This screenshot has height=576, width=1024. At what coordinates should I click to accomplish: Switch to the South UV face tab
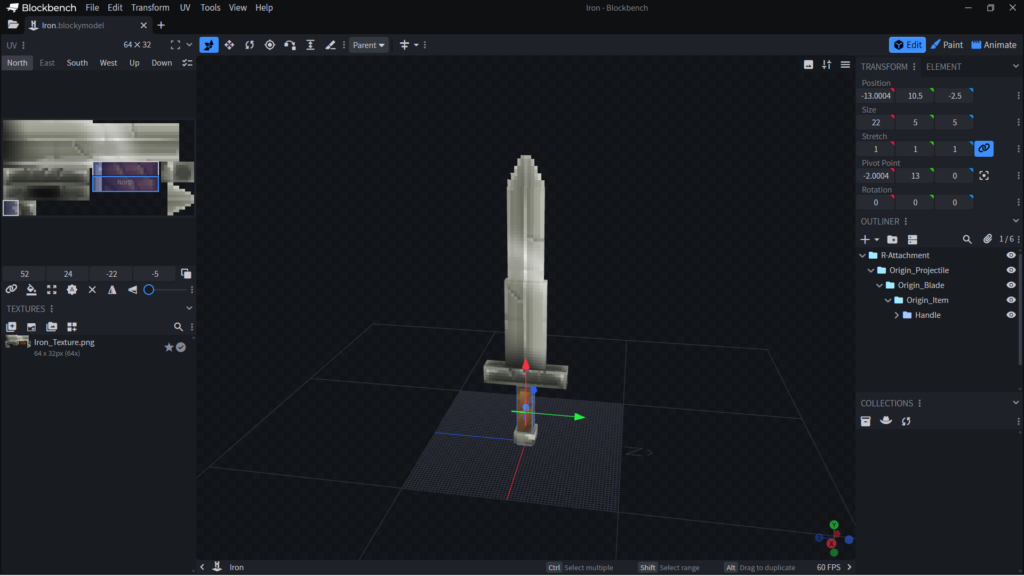[x=77, y=62]
